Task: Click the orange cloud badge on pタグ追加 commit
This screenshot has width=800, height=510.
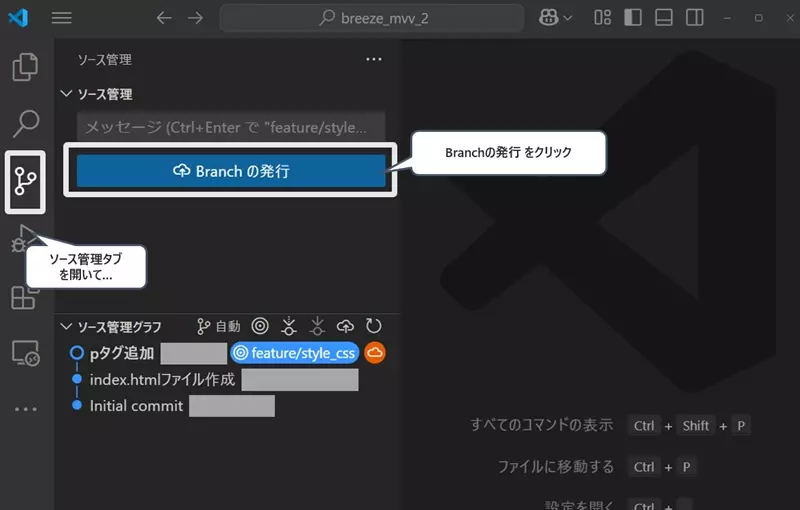Action: (375, 353)
